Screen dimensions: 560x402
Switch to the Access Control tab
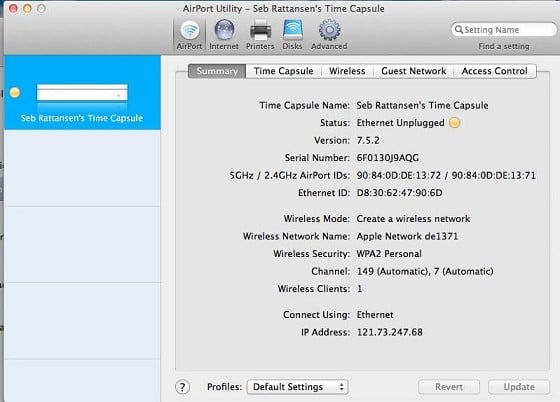[495, 71]
